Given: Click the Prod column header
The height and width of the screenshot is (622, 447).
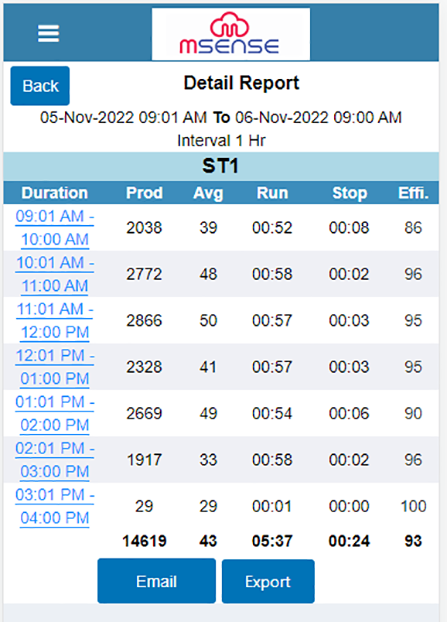Looking at the screenshot, I should [144, 193].
